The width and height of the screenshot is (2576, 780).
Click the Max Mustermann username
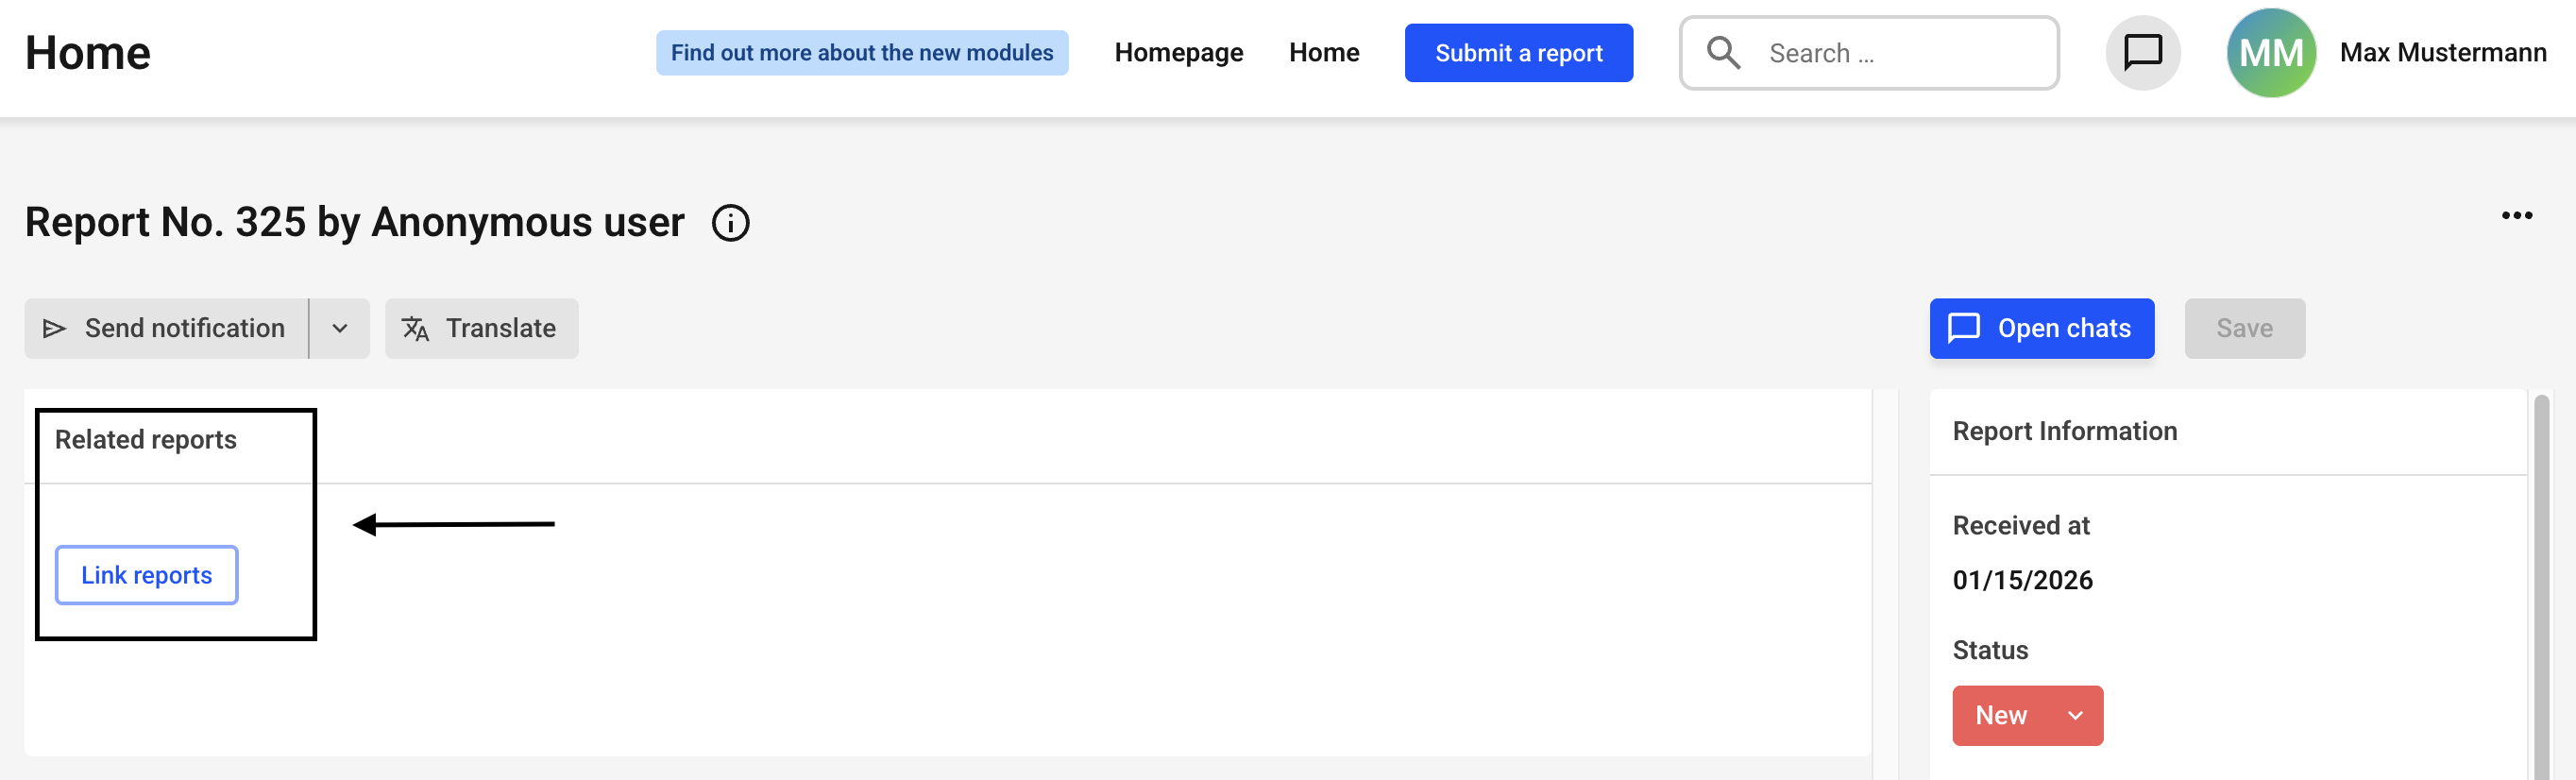2442,53
